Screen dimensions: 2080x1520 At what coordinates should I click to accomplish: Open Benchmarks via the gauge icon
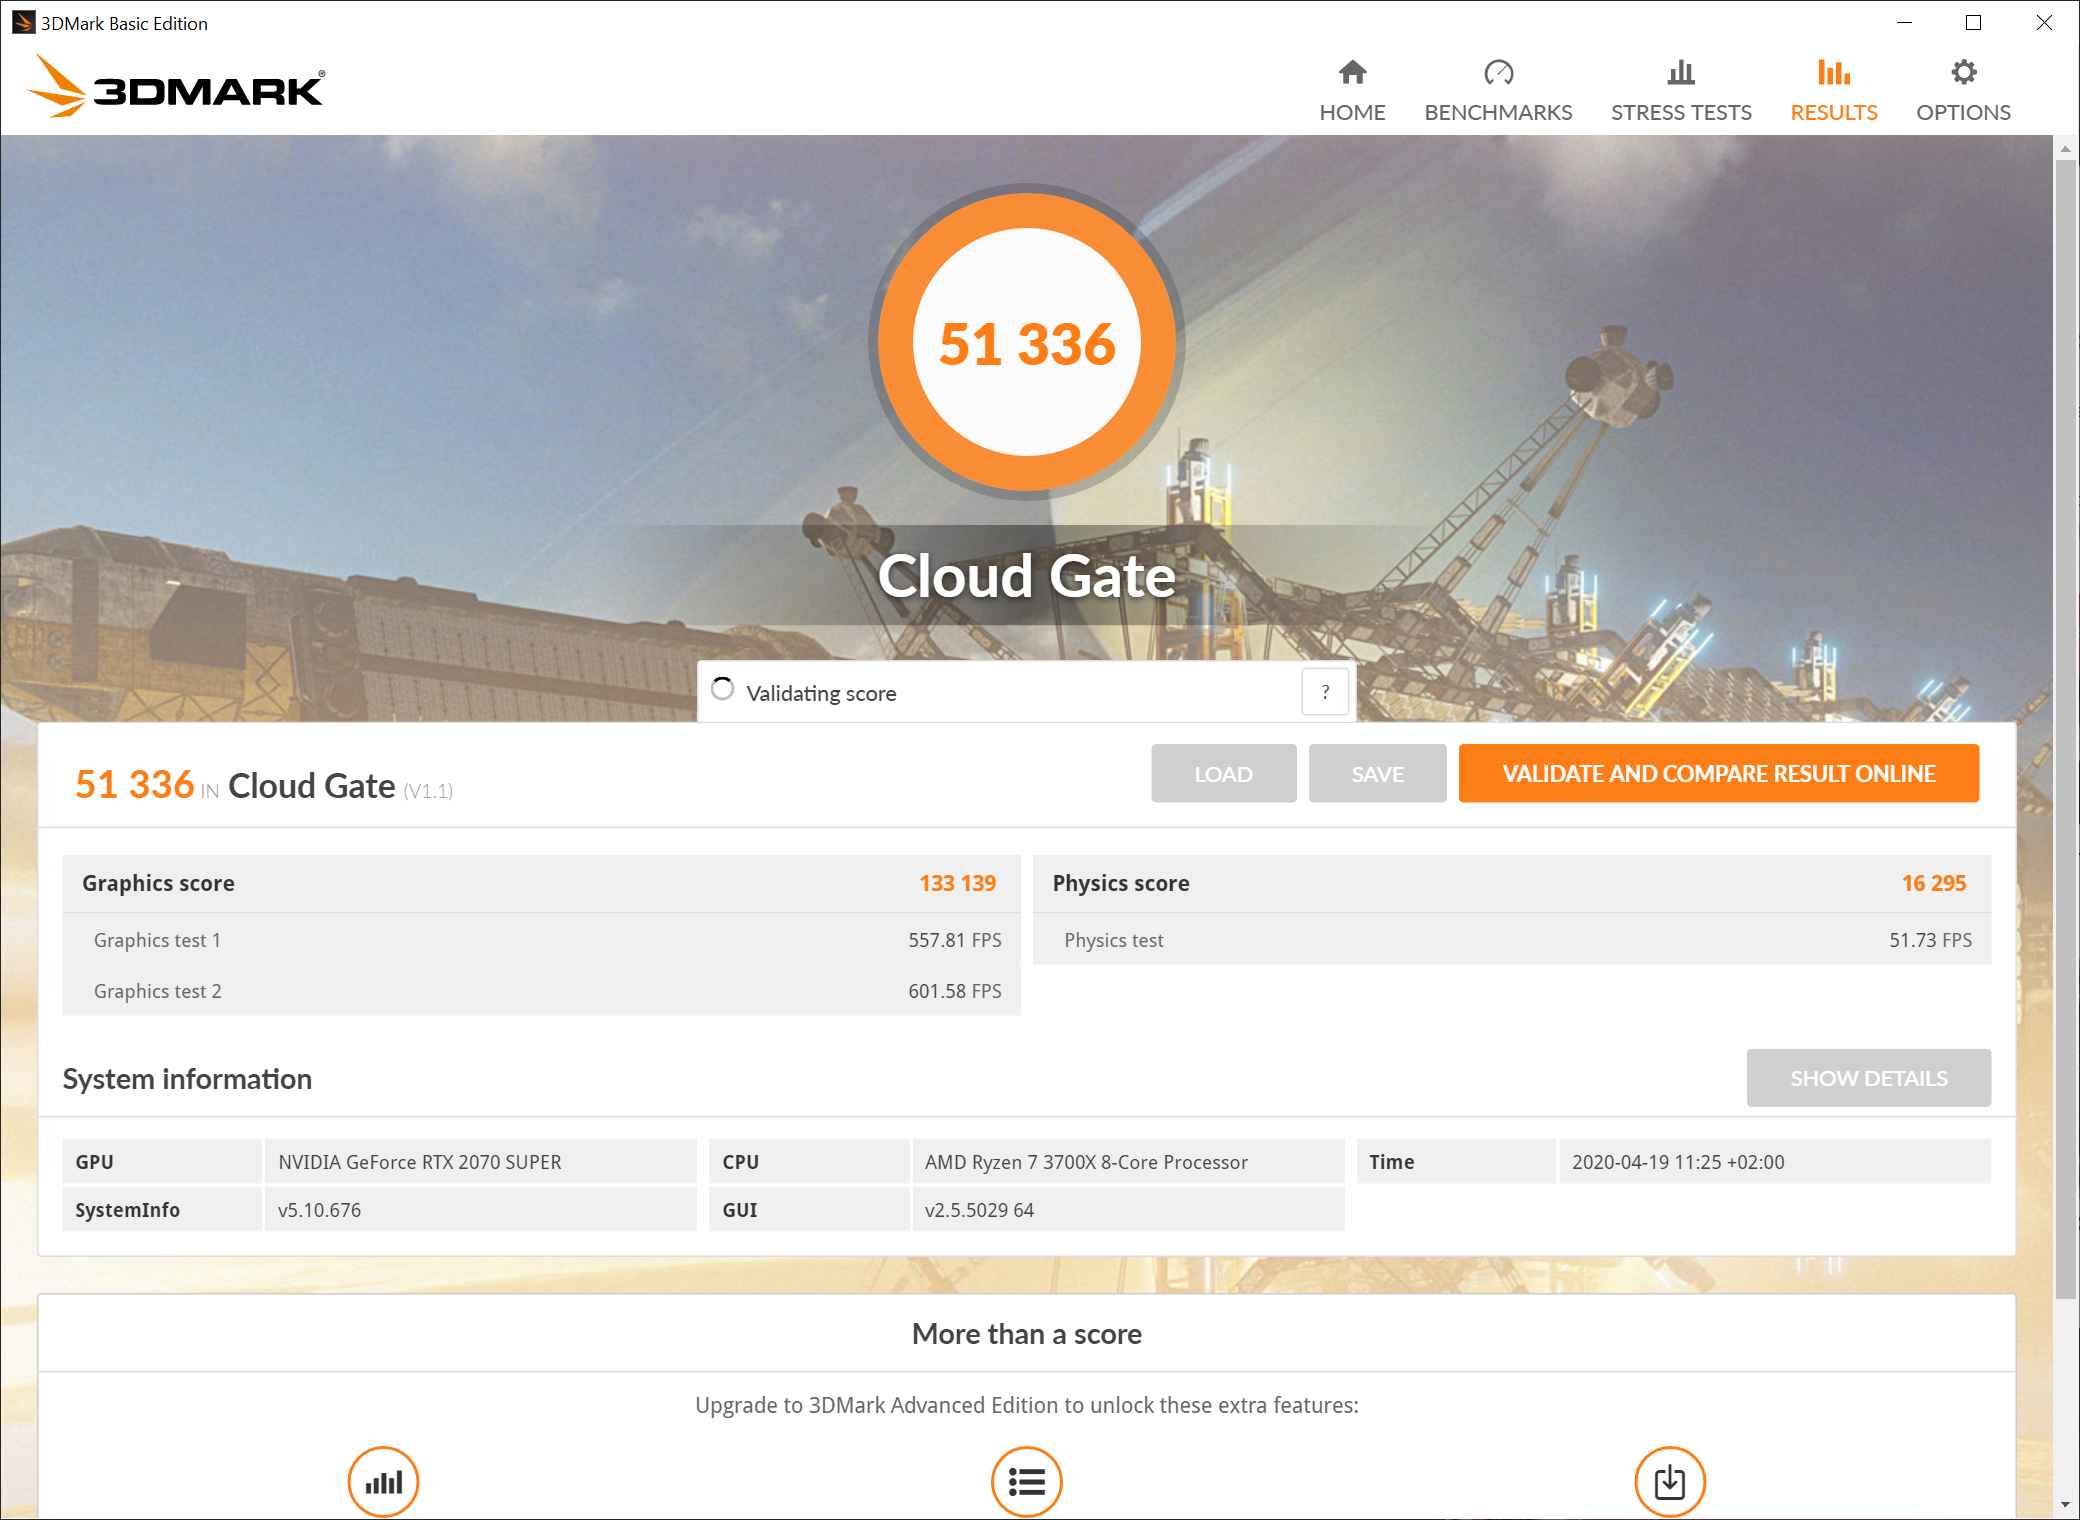[x=1498, y=72]
